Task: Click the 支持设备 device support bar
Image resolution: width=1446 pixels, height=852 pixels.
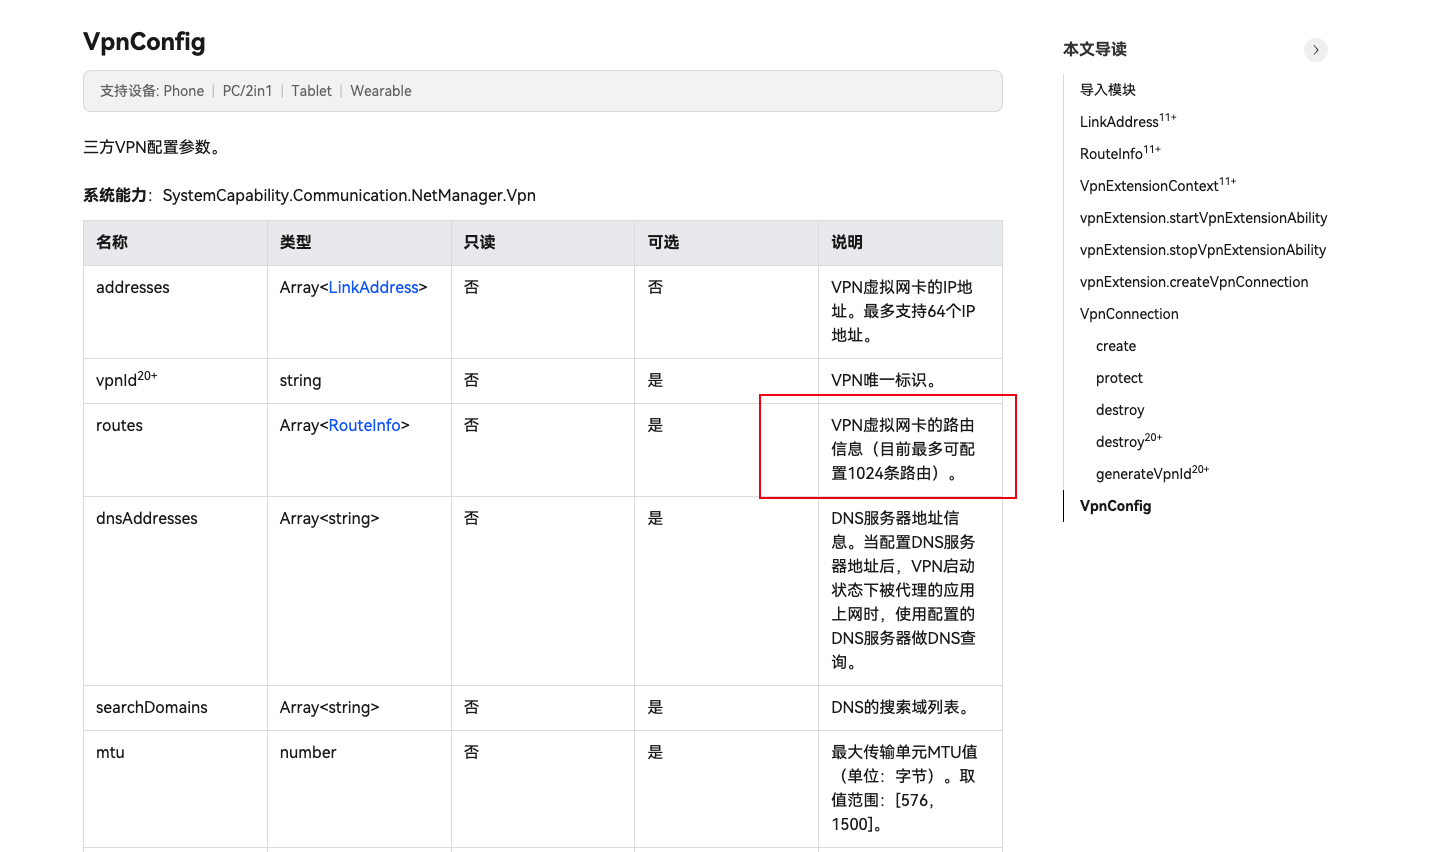Action: 542,91
